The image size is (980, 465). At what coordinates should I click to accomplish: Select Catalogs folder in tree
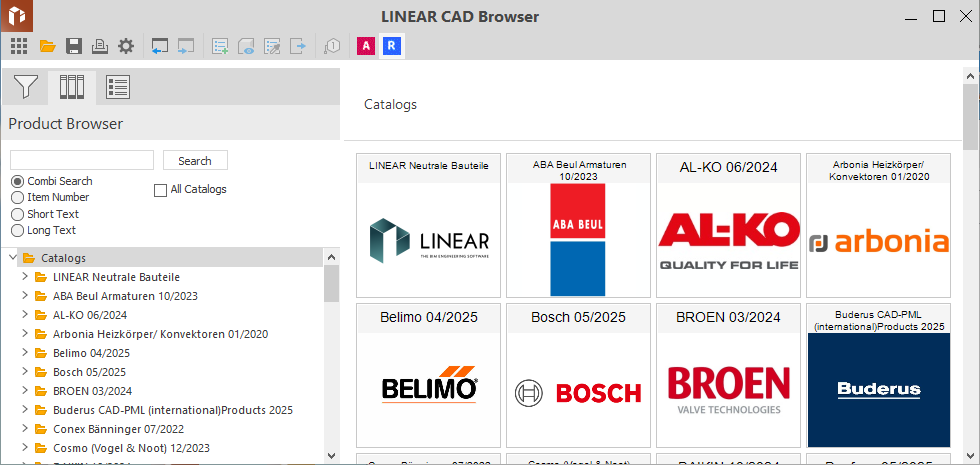[63, 258]
